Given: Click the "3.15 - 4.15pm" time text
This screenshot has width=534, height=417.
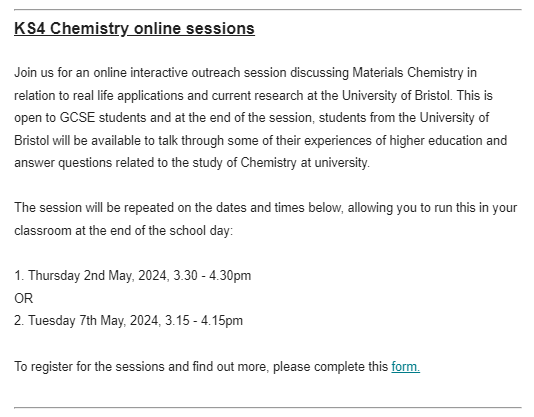Looking at the screenshot, I should (x=204, y=321).
